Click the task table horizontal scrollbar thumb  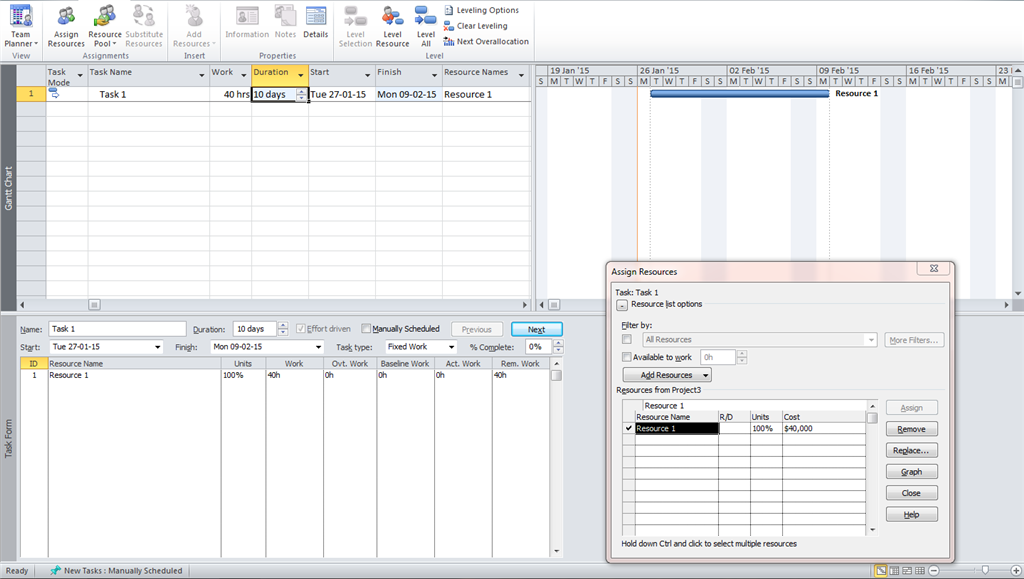94,305
